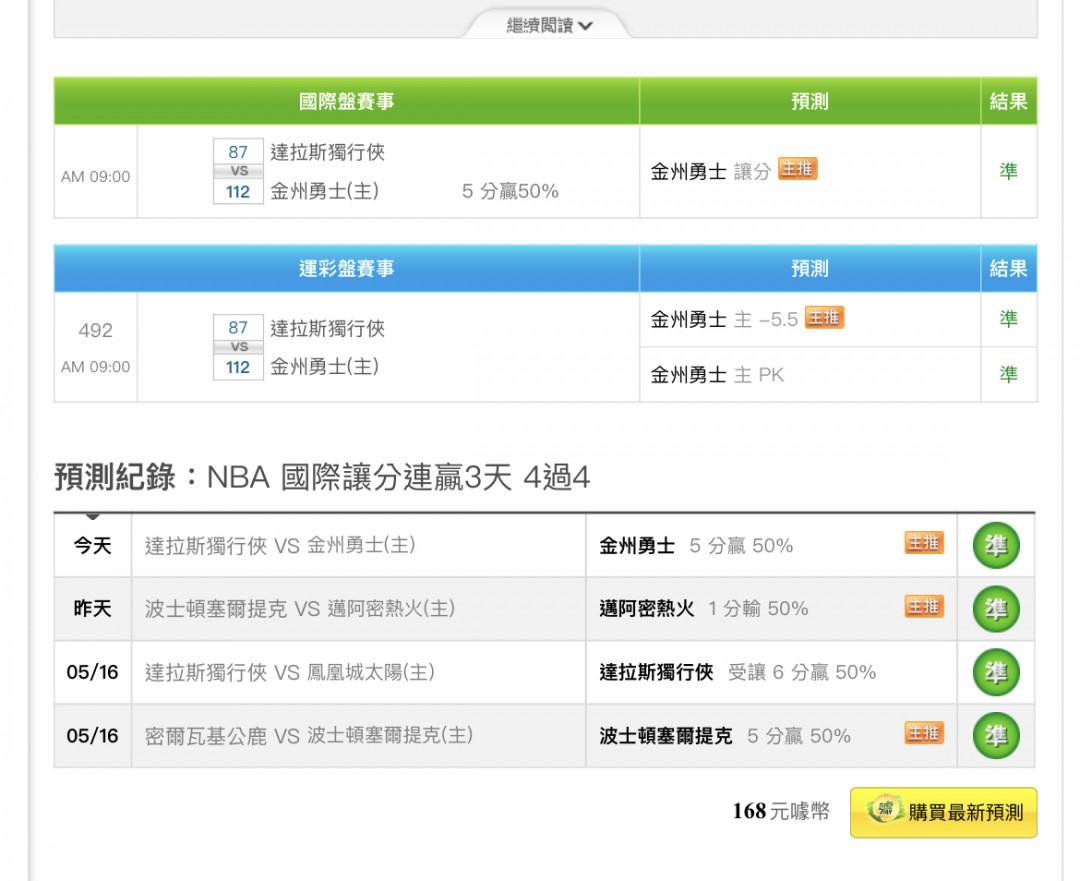The width and height of the screenshot is (1080, 881).
Task: Click the 預測紀錄 NBA 國際讓分連贏3天 heading
Action: point(322,477)
